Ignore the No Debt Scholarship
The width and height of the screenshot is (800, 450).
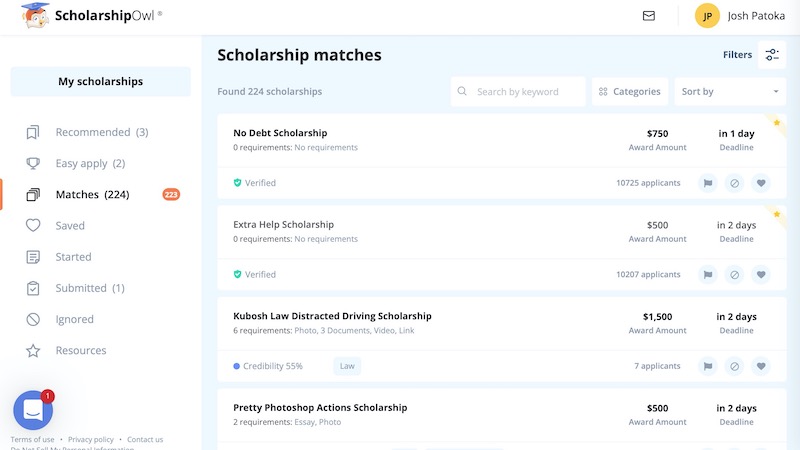(735, 183)
